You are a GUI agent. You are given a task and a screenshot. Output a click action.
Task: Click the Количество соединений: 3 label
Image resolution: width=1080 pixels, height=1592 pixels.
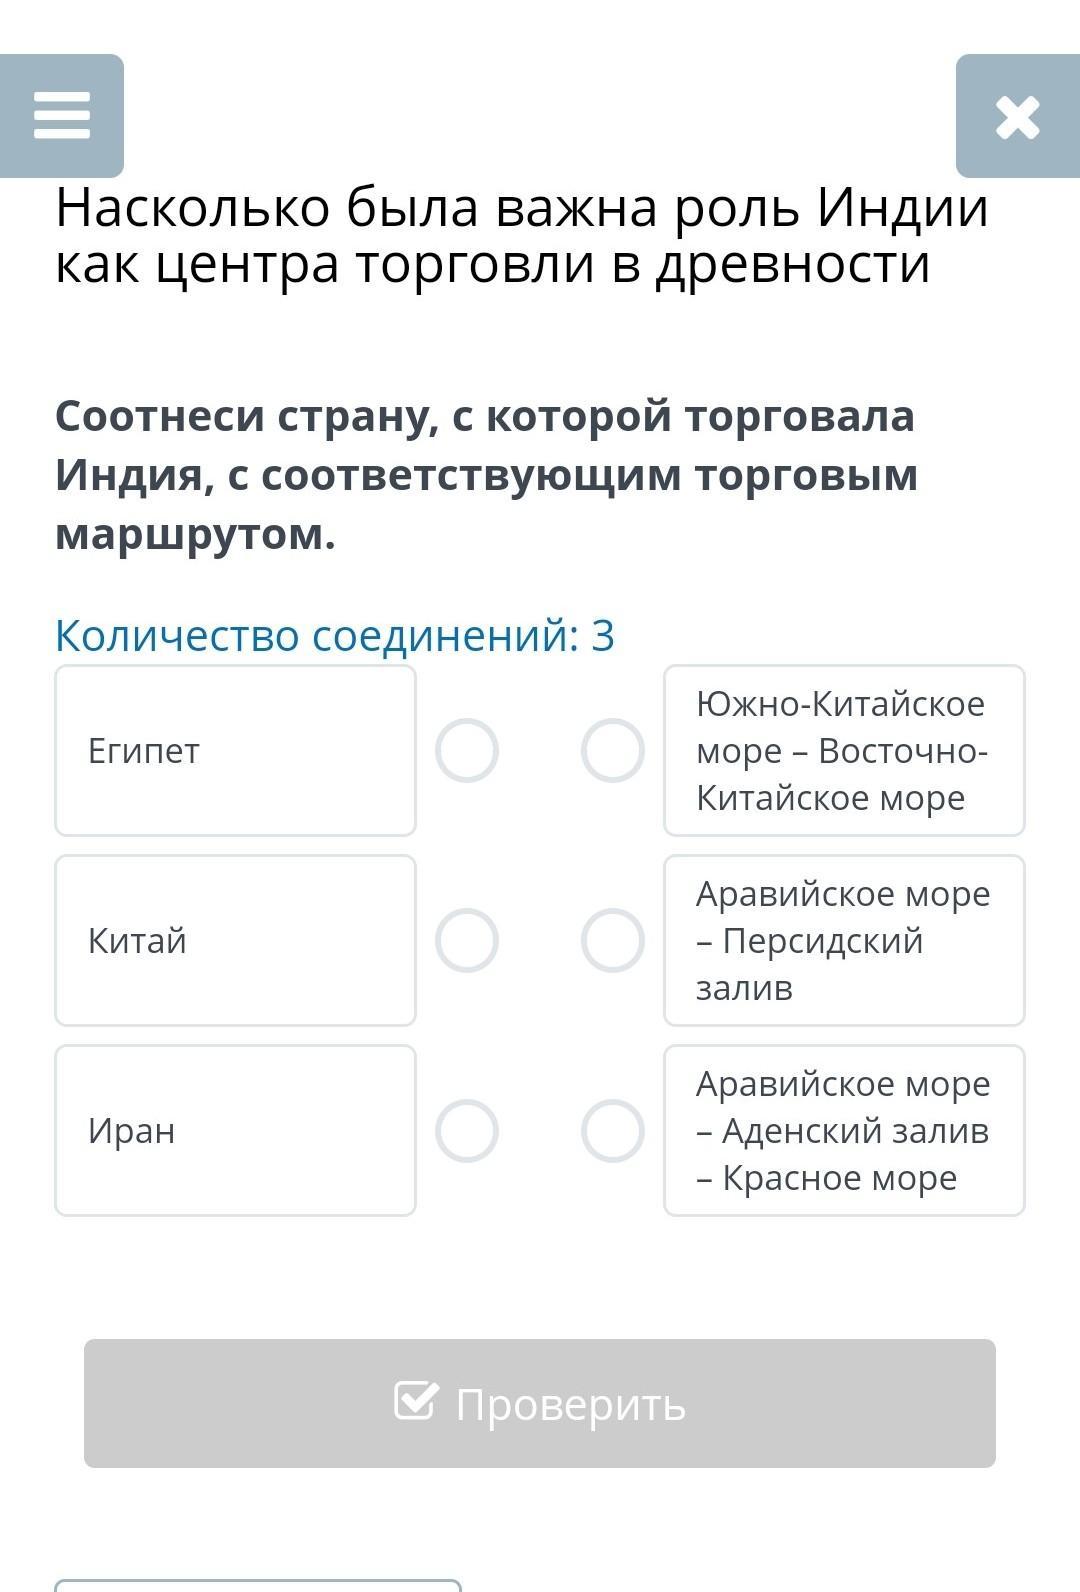coord(335,635)
